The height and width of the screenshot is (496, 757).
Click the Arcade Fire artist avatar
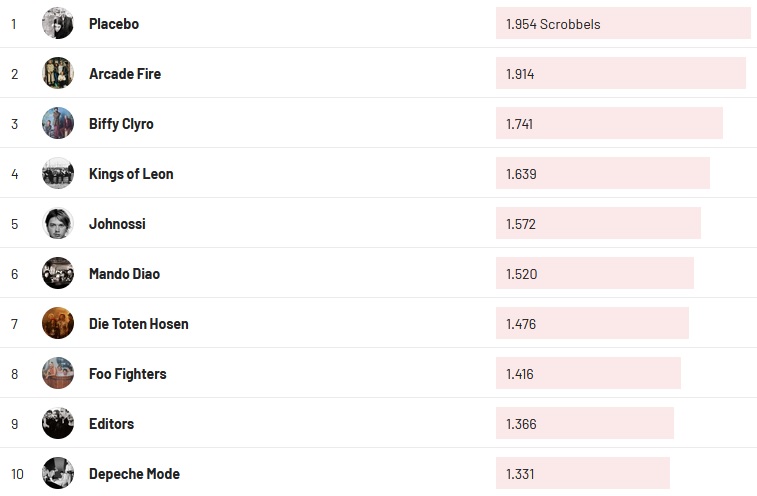coord(58,73)
